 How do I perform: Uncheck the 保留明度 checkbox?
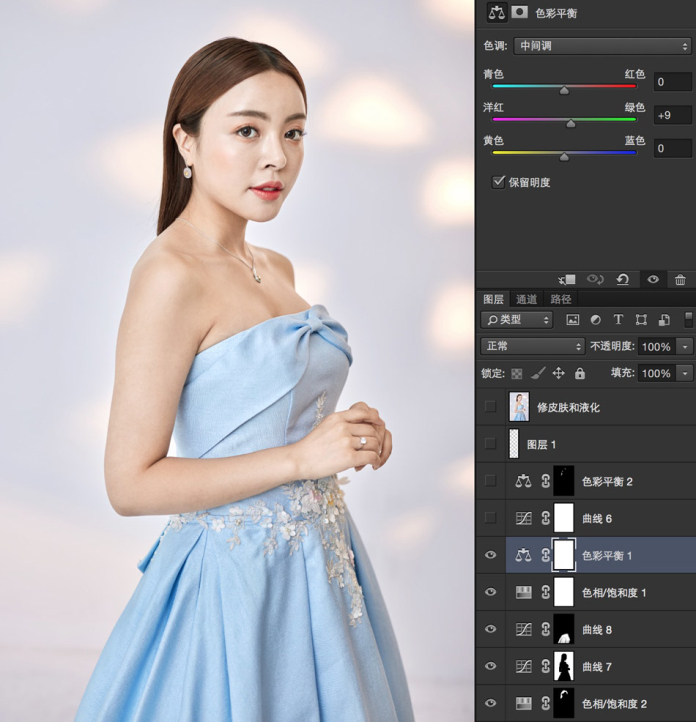[499, 182]
